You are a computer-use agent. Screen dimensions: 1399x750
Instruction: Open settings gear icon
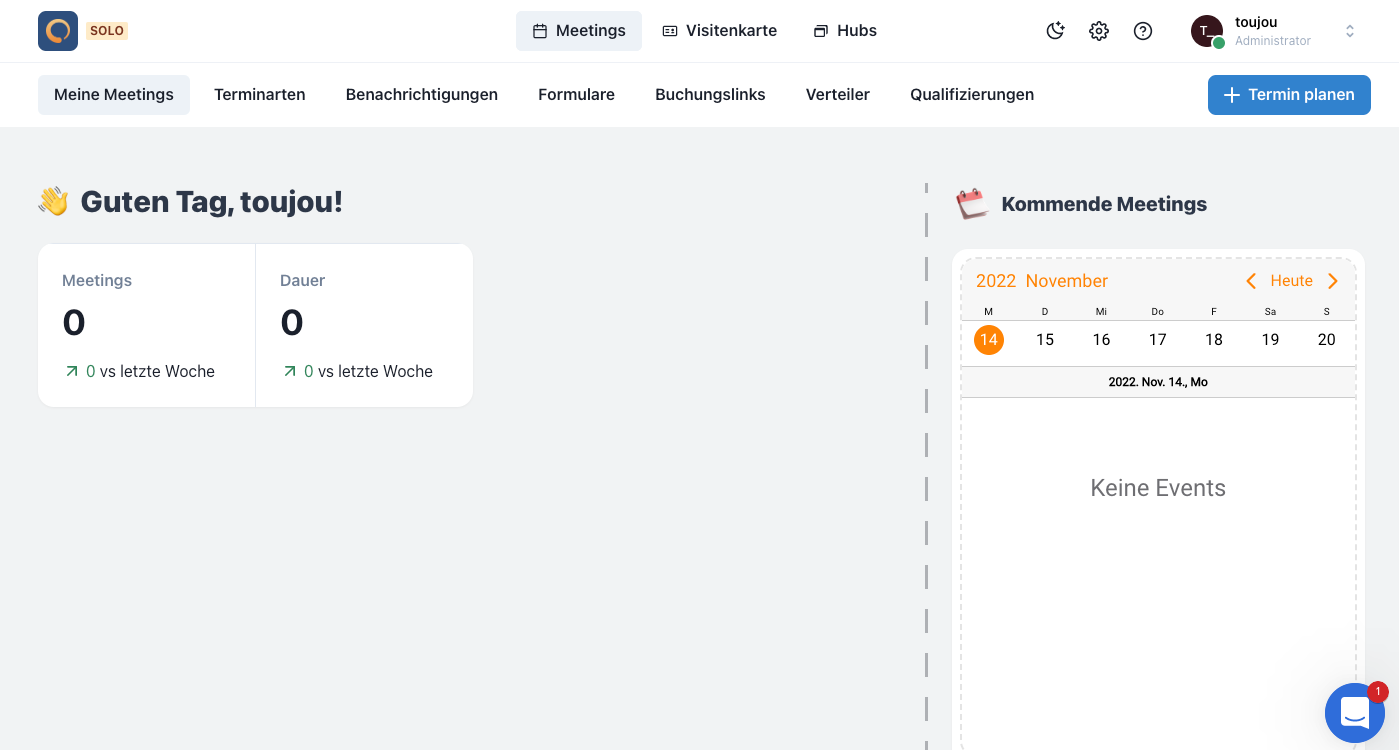coord(1099,31)
